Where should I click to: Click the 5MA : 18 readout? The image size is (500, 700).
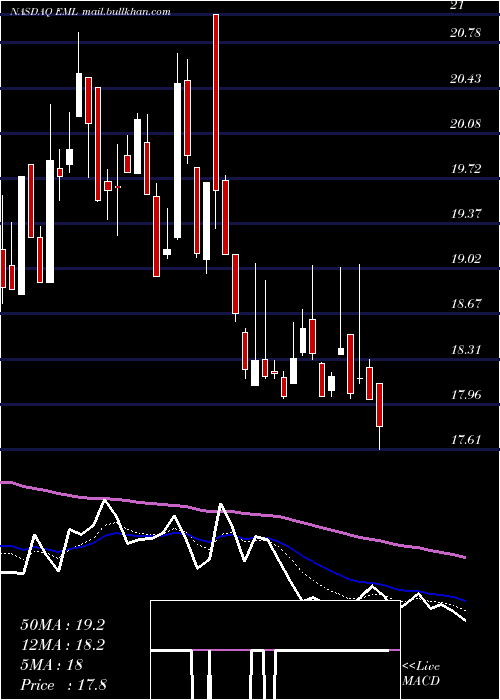[x=51, y=665]
